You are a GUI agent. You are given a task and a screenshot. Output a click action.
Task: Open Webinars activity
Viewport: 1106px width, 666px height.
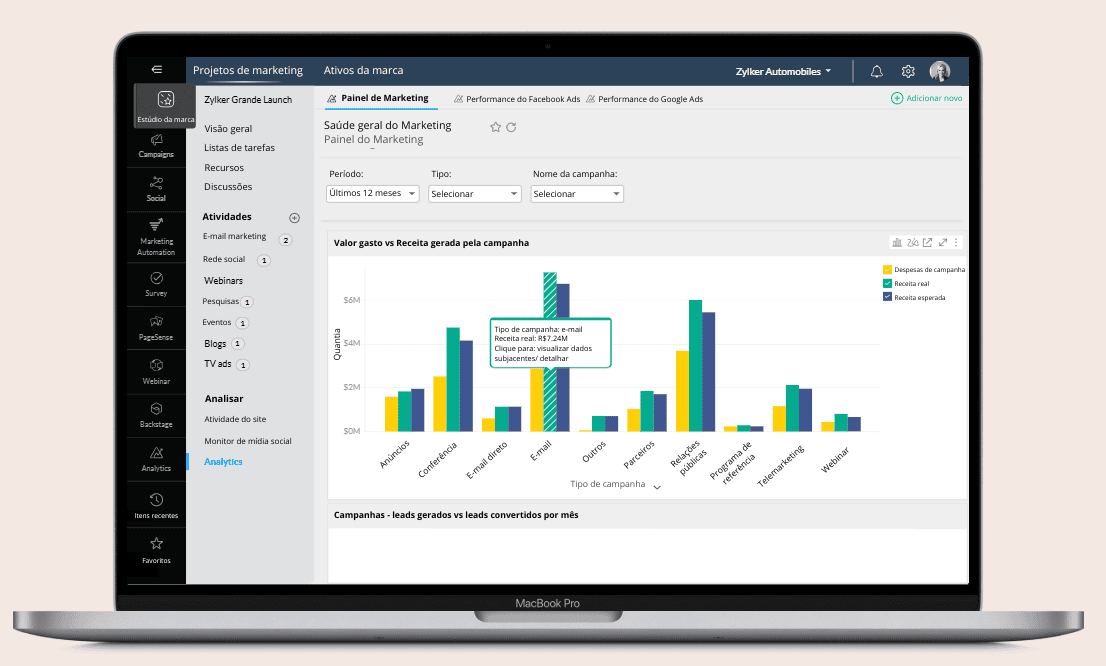coord(223,280)
